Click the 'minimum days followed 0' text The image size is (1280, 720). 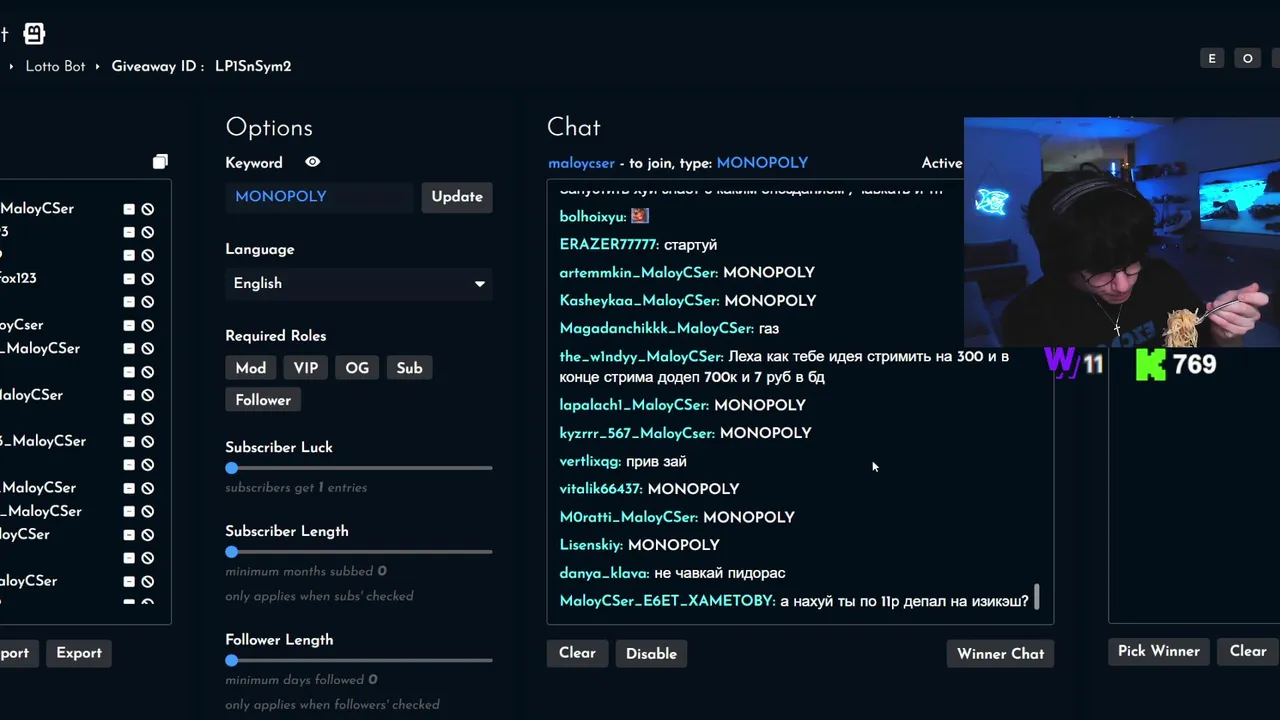click(301, 680)
